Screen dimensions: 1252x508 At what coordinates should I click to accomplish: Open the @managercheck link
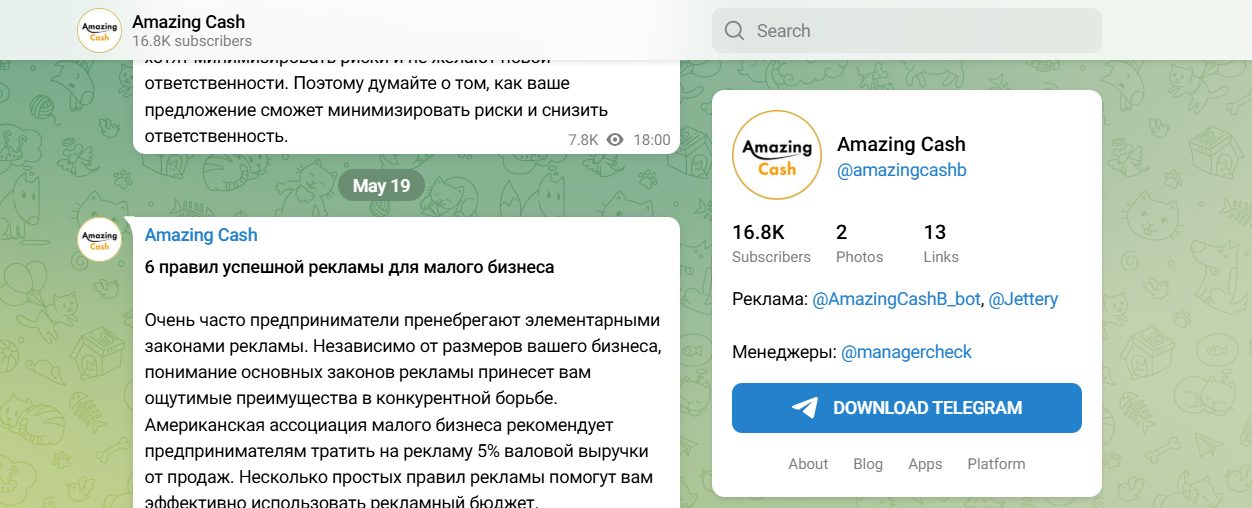click(906, 352)
